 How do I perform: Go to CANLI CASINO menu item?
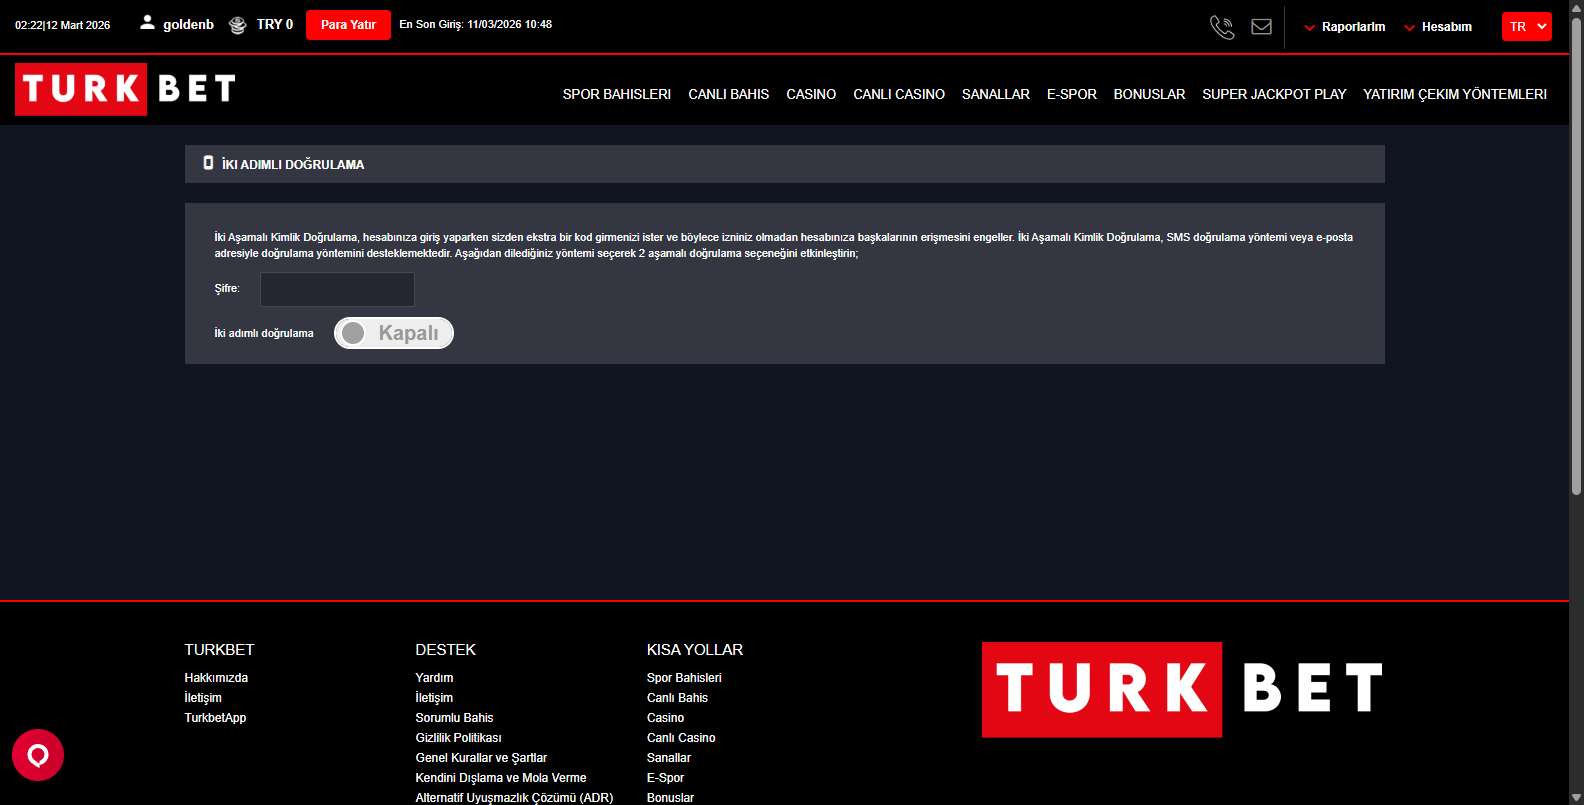click(899, 94)
